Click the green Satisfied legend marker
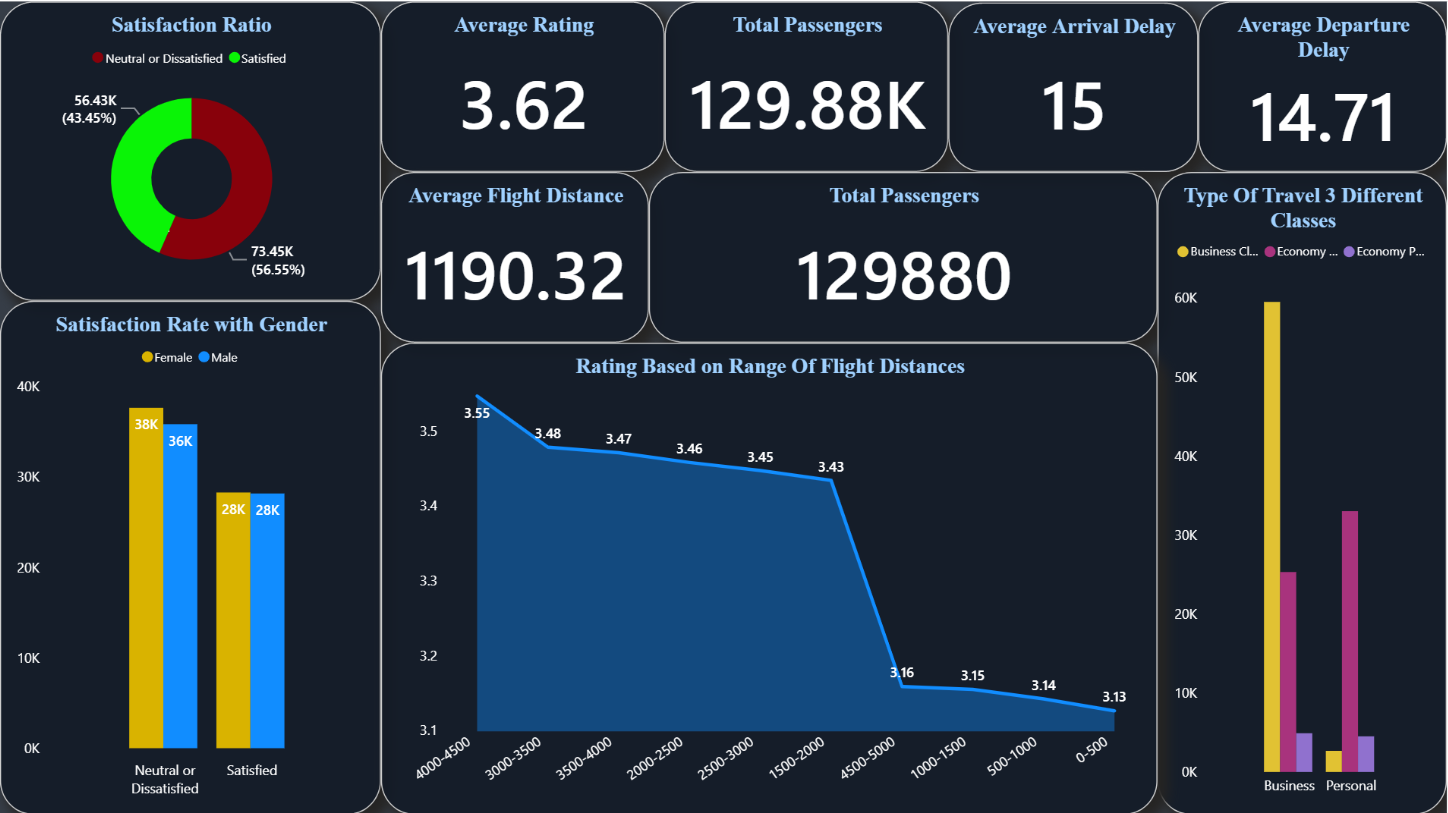Screen dimensions: 1448x813 234,59
